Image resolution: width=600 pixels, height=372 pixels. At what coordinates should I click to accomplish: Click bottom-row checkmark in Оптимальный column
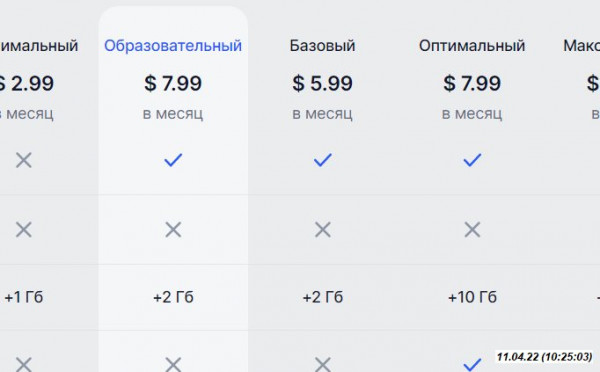click(472, 364)
